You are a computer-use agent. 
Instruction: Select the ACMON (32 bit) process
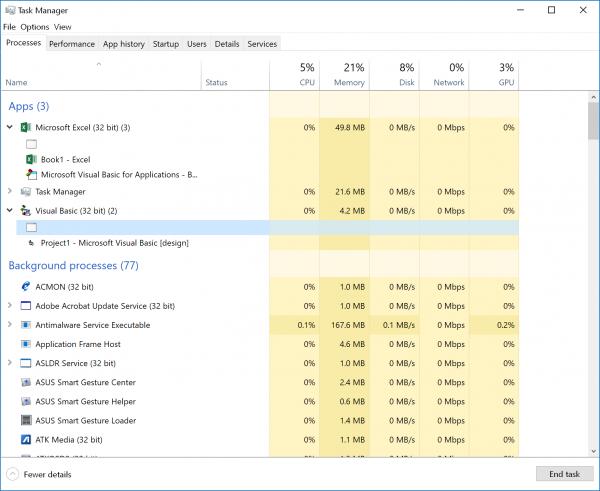pyautogui.click(x=260, y=287)
